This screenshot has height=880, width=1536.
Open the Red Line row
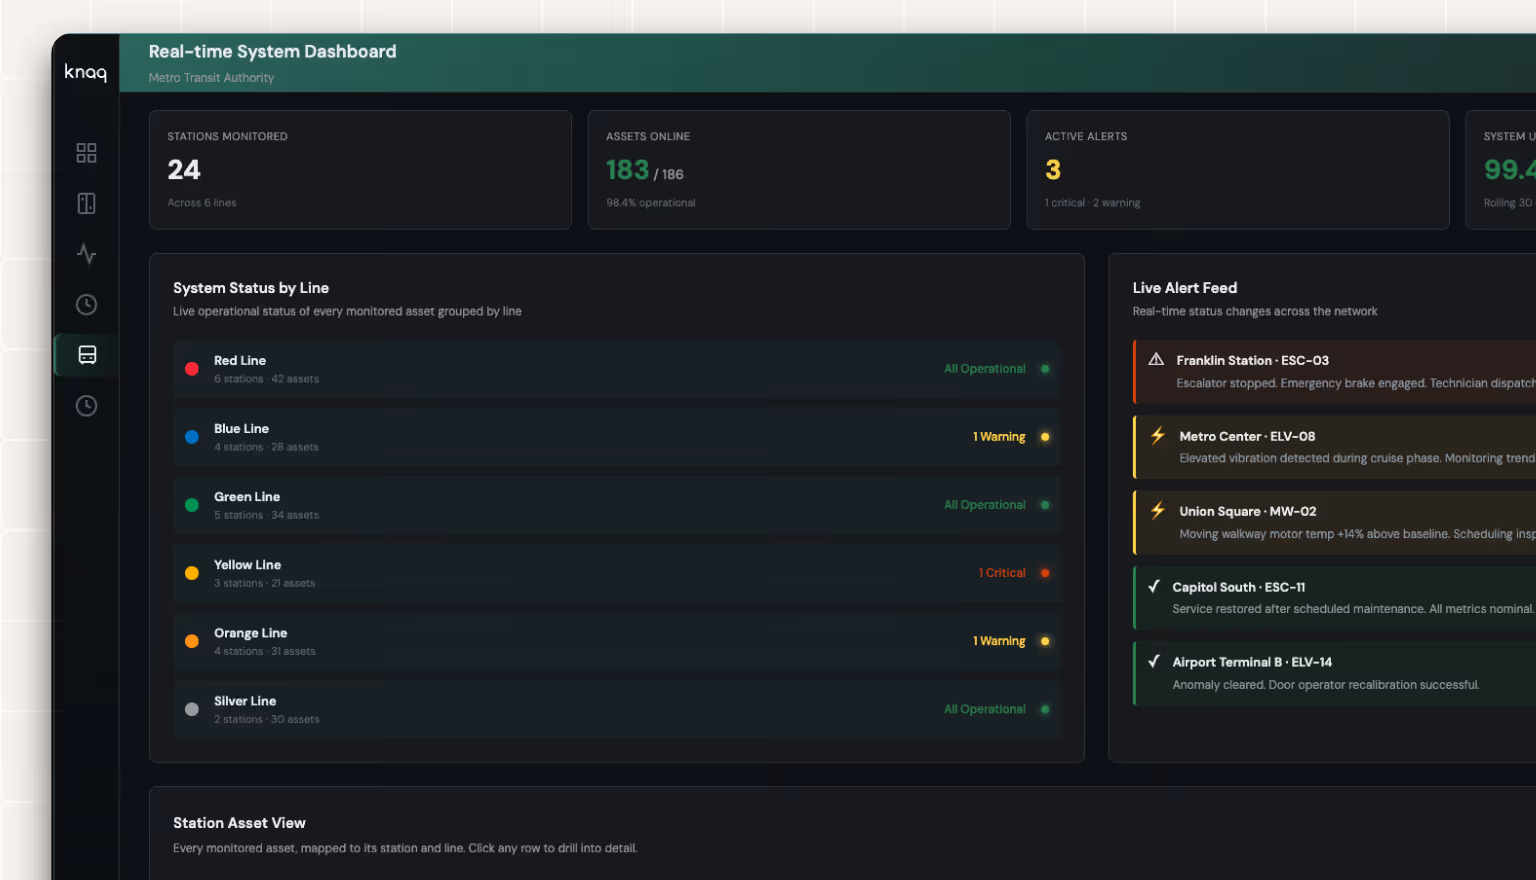click(617, 369)
